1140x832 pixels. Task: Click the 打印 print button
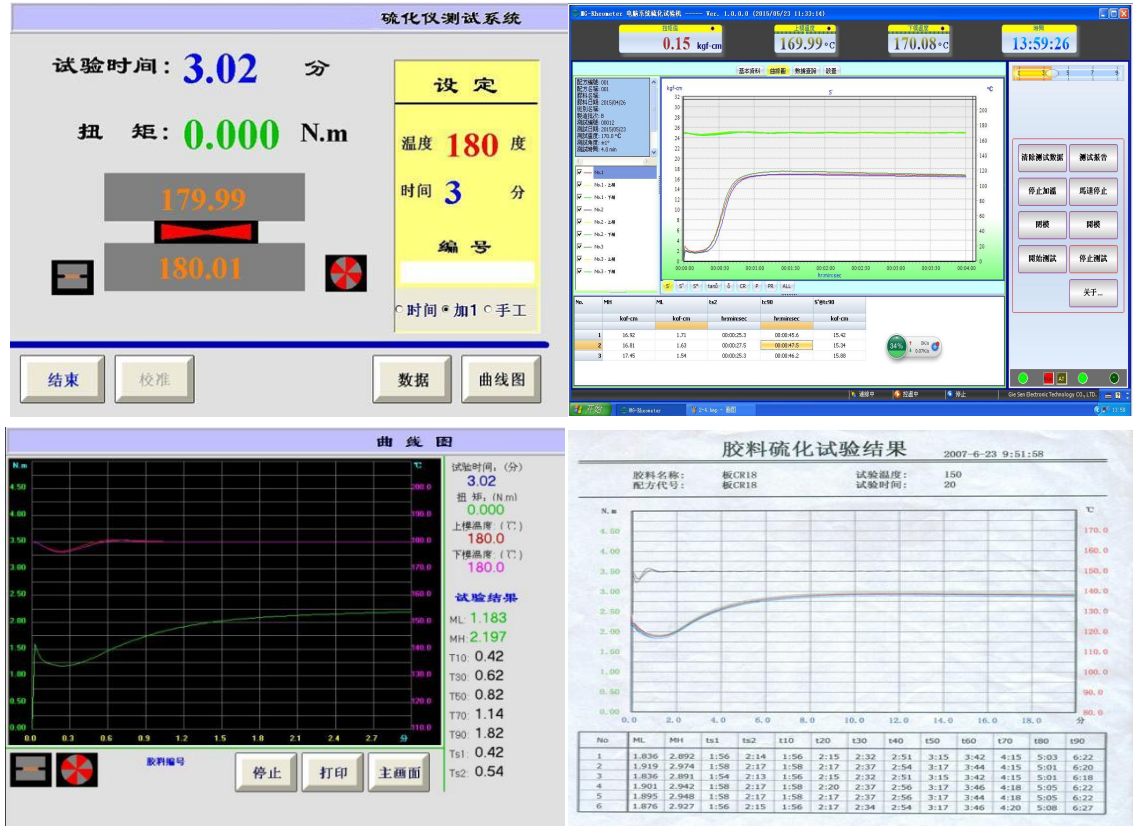pyautogui.click(x=332, y=773)
